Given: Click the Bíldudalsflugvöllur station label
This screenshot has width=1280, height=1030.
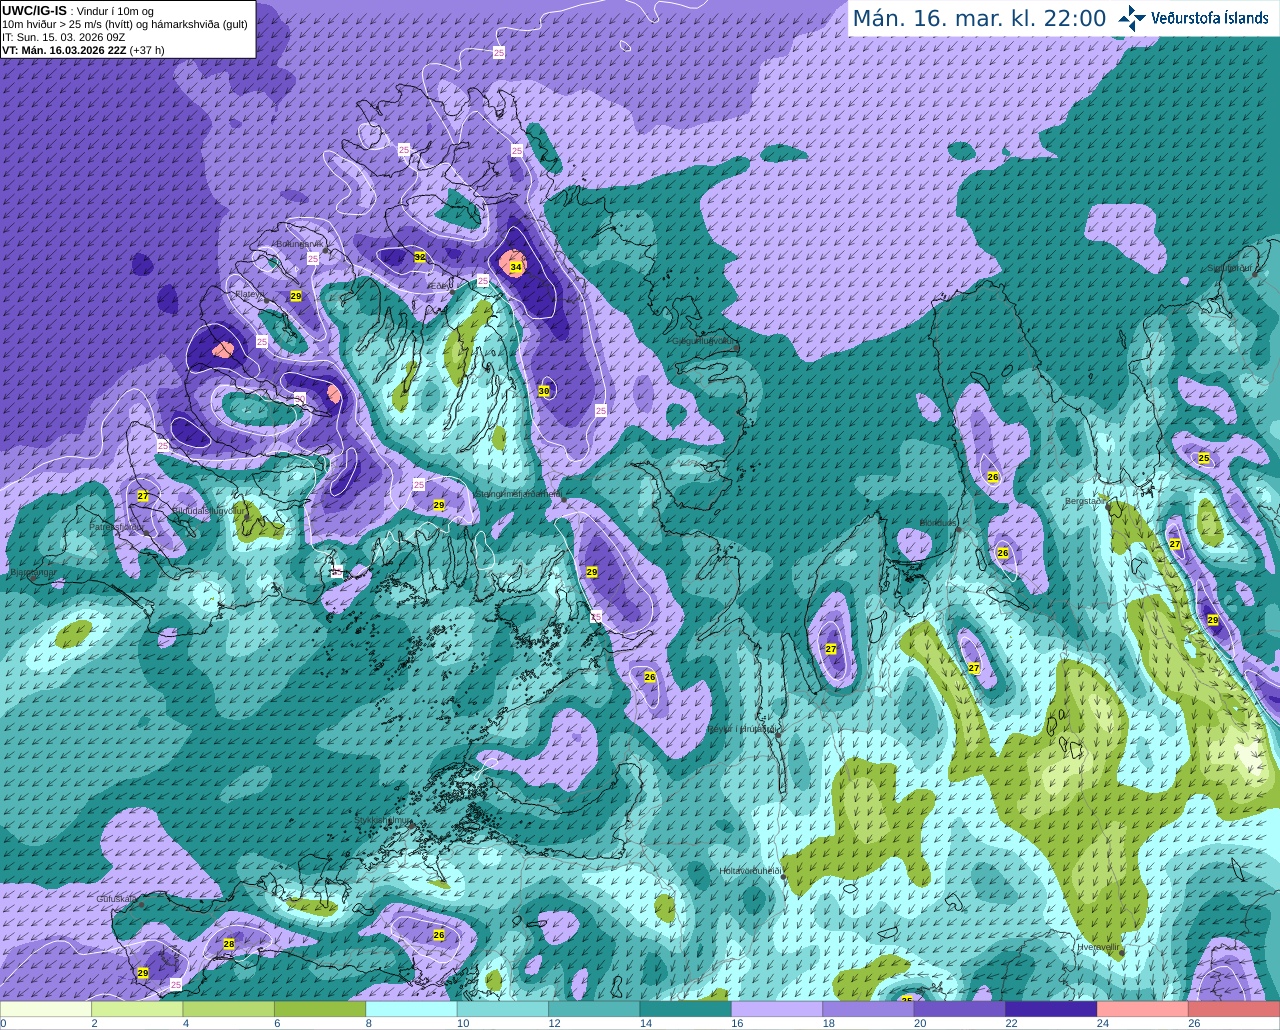Looking at the screenshot, I should (208, 510).
